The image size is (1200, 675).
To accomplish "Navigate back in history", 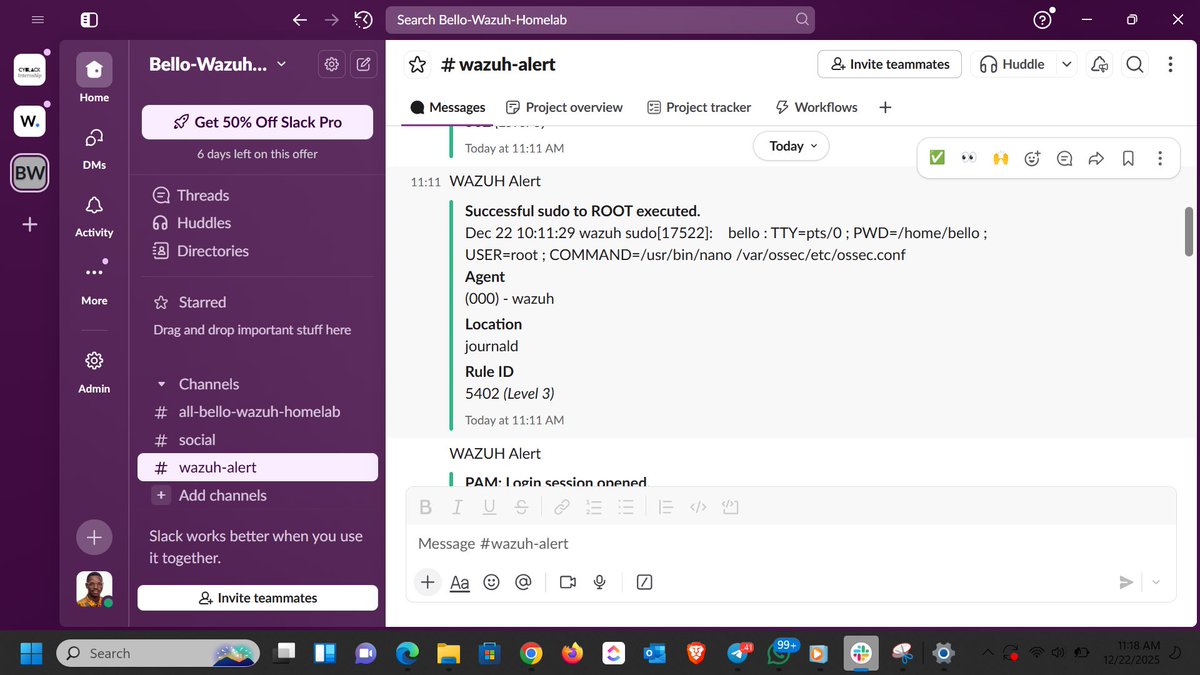I will pos(299,19).
